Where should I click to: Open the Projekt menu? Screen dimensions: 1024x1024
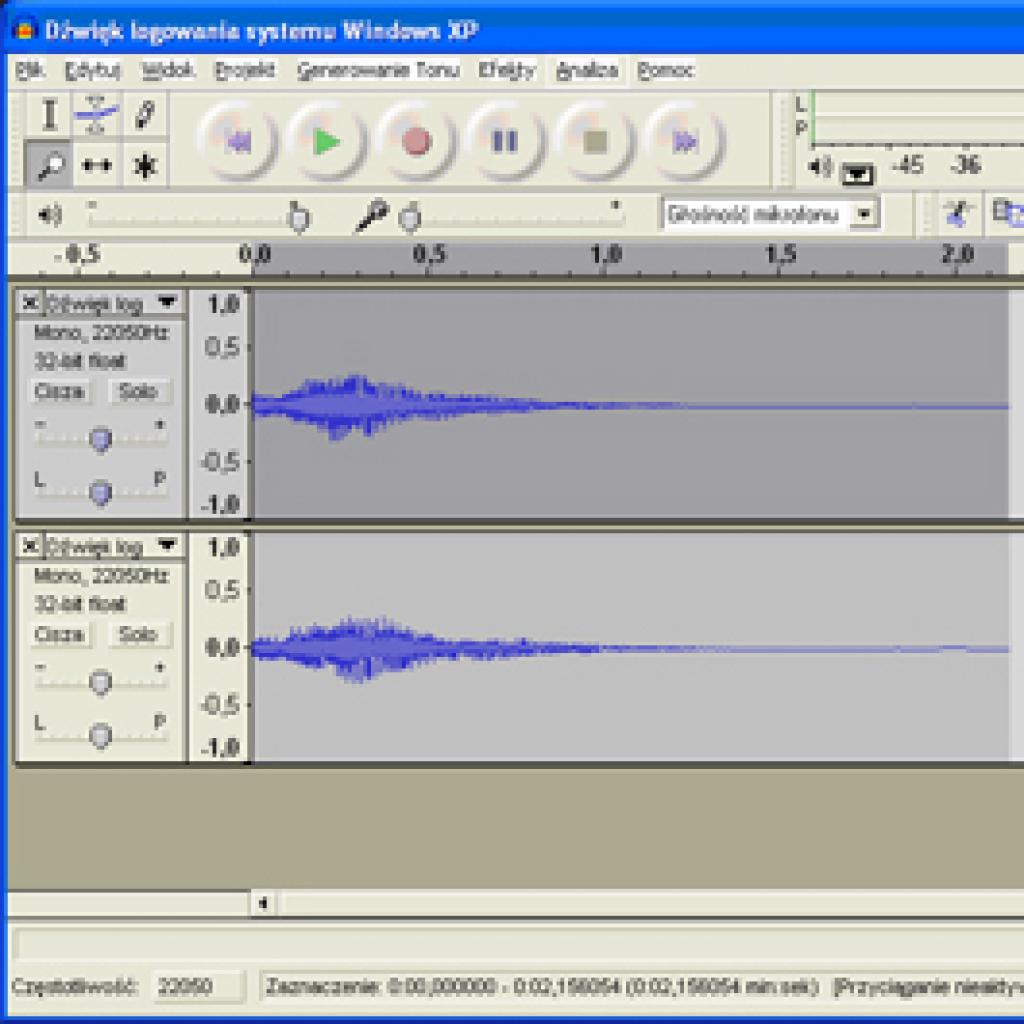point(244,70)
